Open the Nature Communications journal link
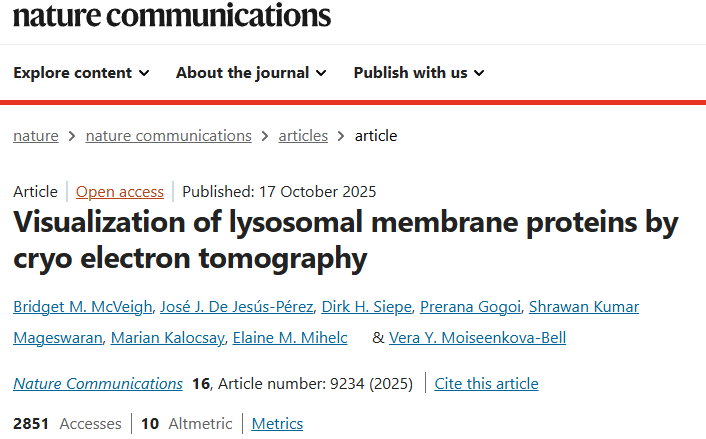This screenshot has width=706, height=439. 98,384
